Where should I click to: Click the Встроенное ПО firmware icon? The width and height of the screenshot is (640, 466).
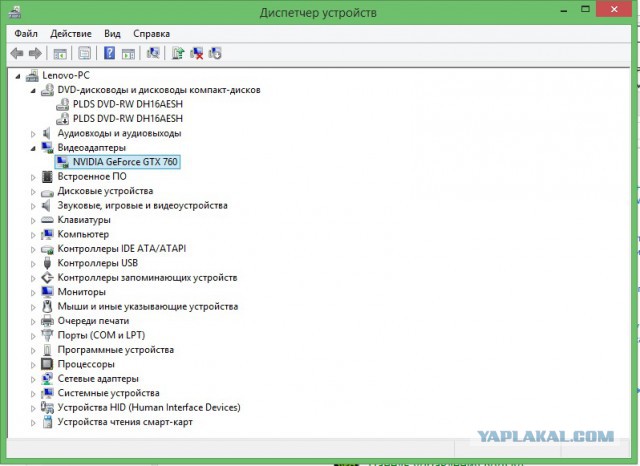coord(47,177)
